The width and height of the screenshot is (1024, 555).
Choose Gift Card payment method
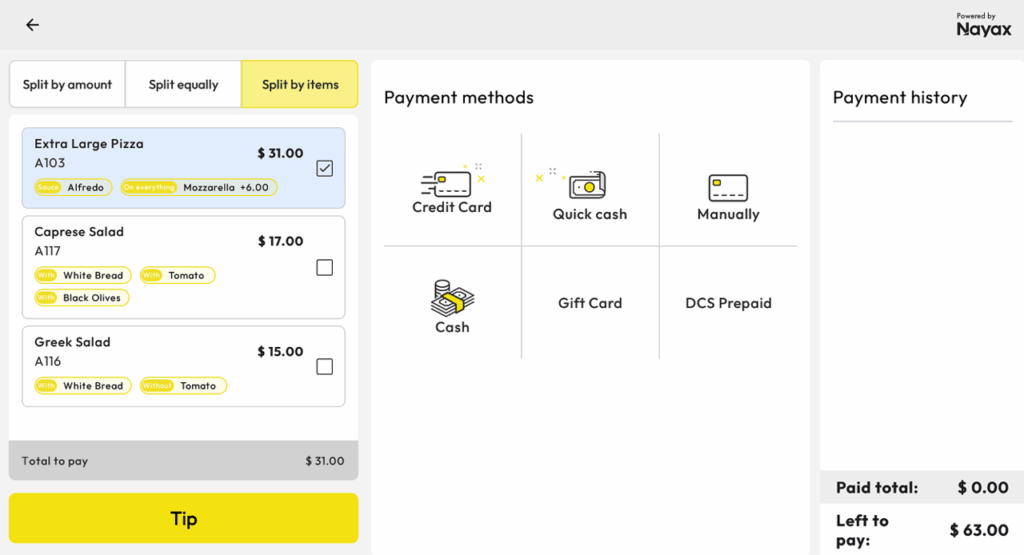click(x=590, y=303)
